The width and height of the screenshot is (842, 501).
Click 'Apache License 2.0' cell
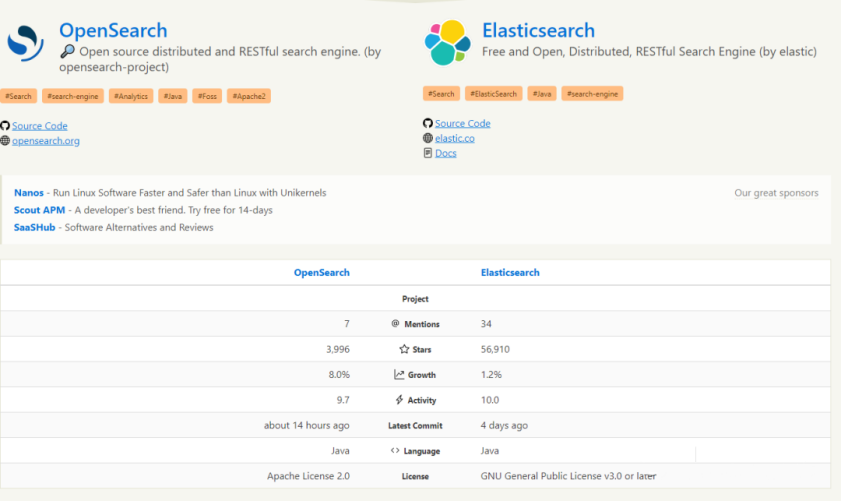coord(308,476)
